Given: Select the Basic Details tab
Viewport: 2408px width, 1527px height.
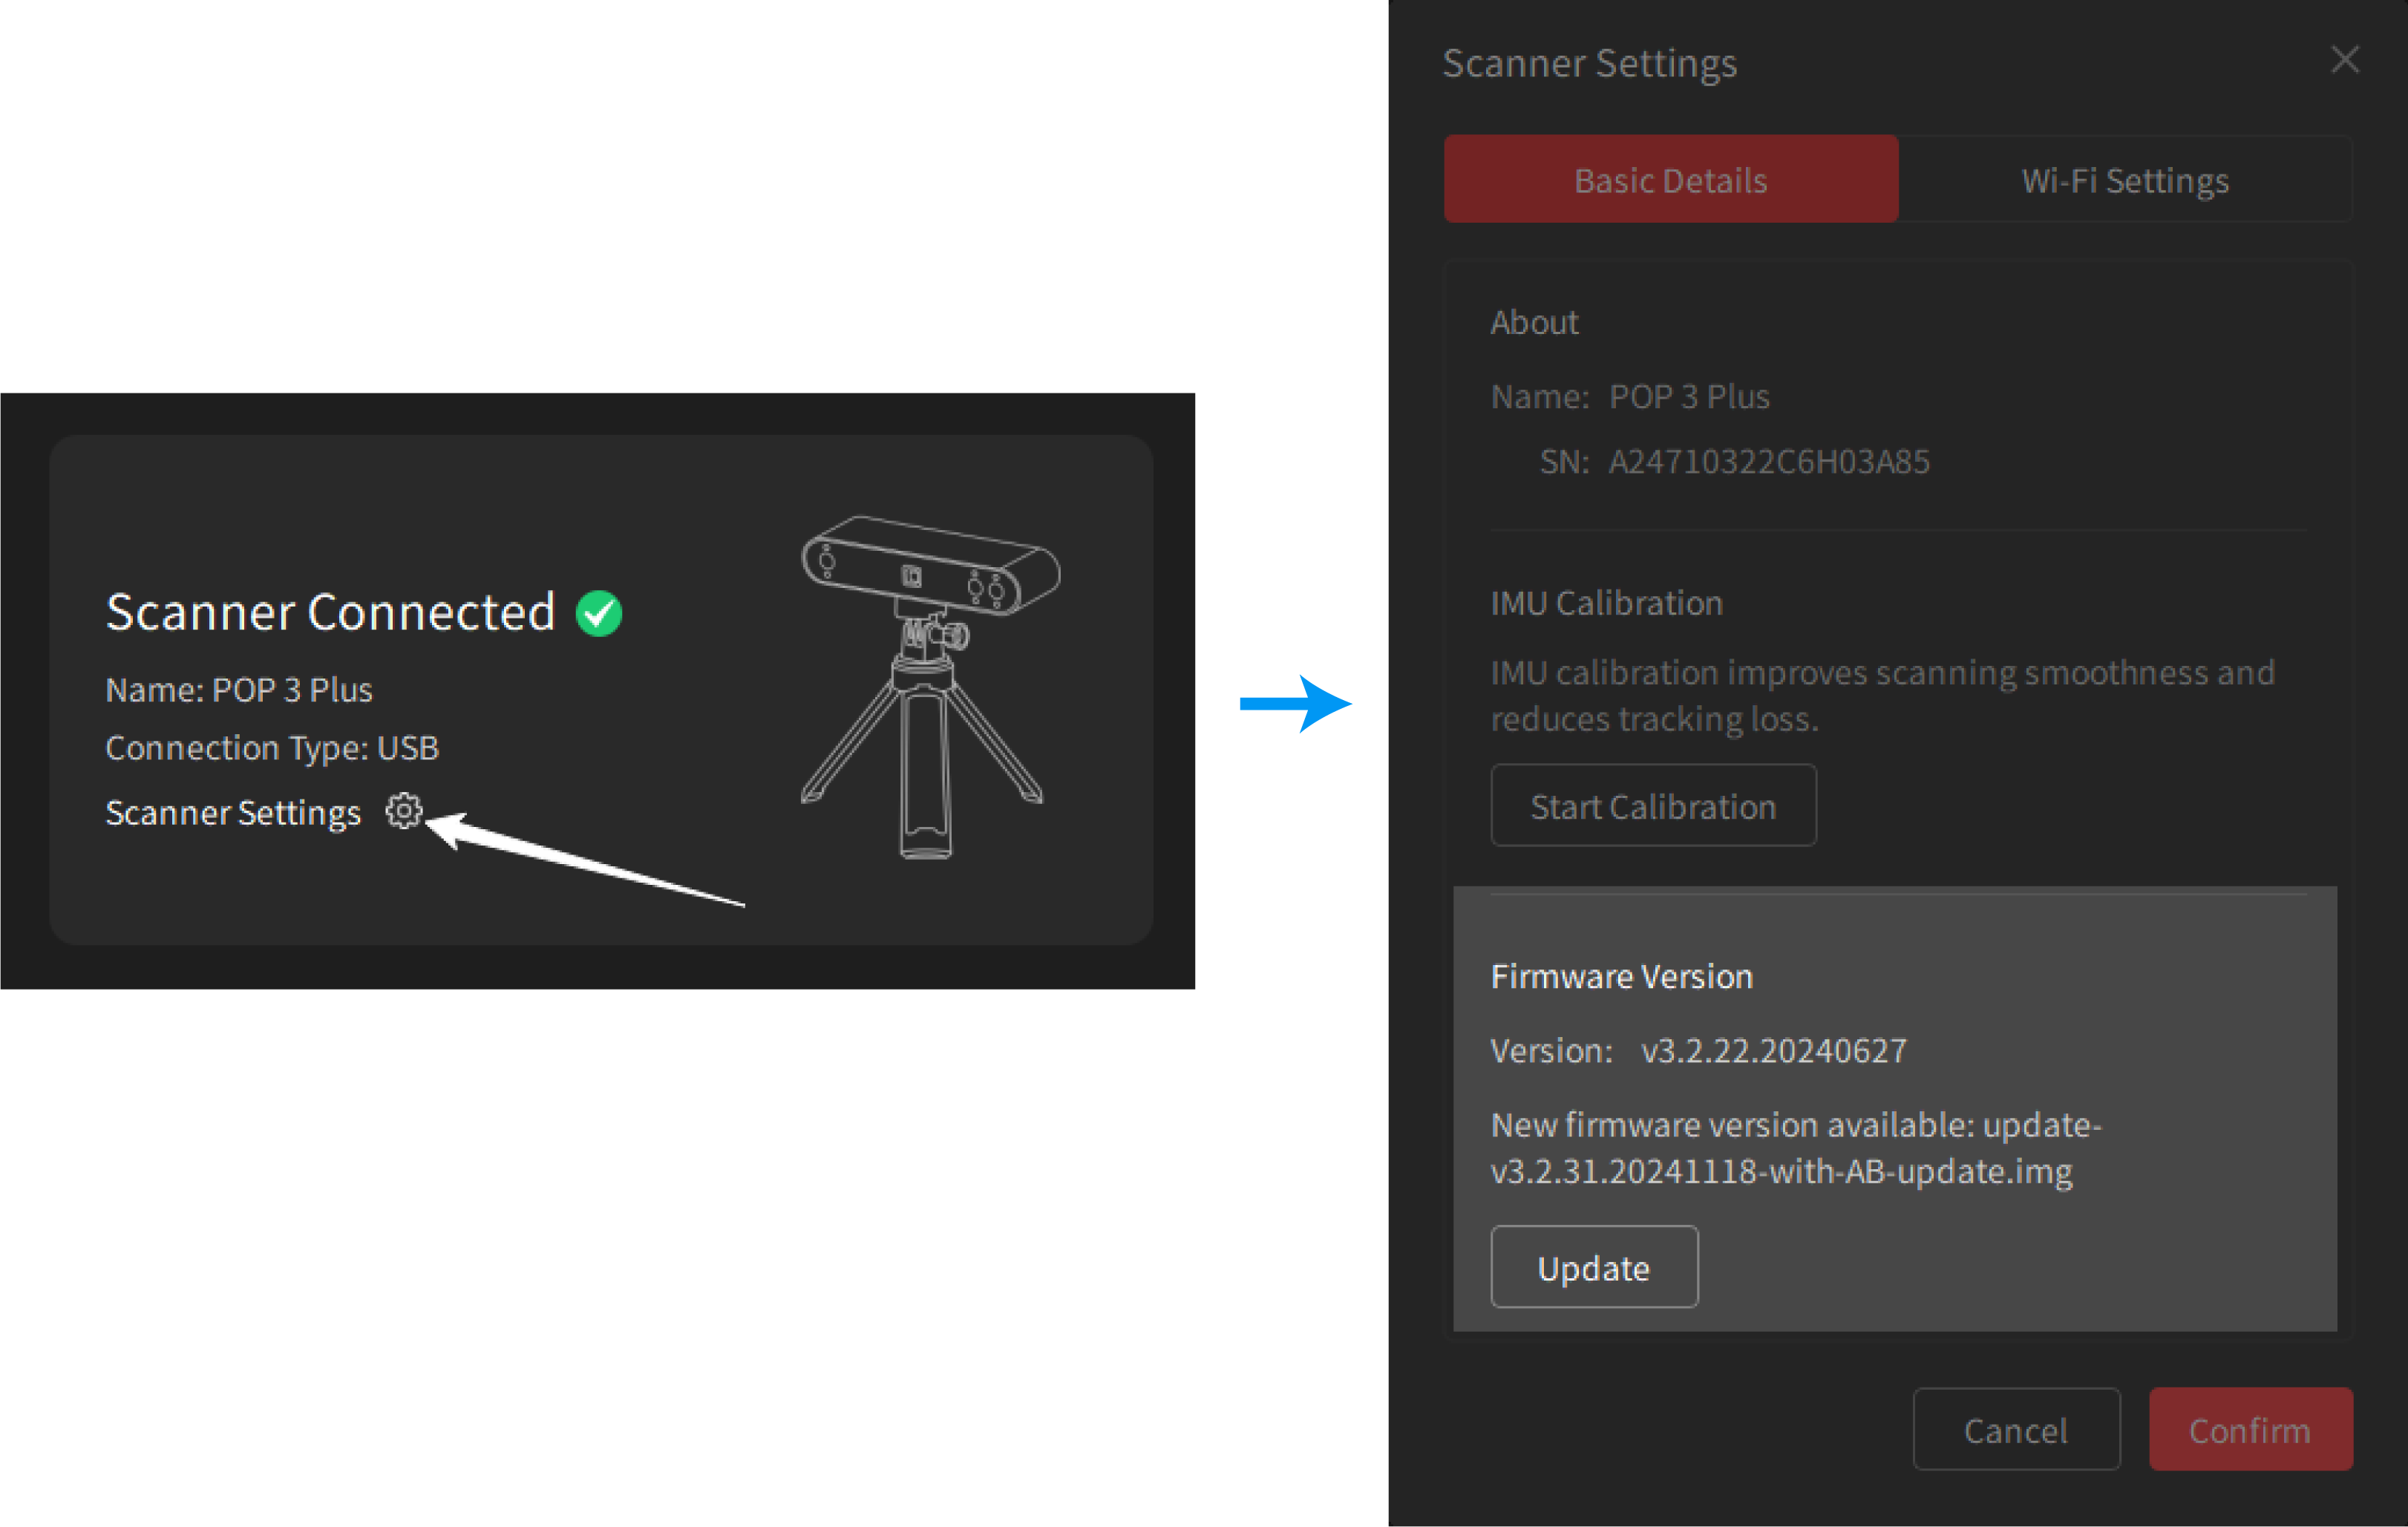Looking at the screenshot, I should [x=1670, y=180].
